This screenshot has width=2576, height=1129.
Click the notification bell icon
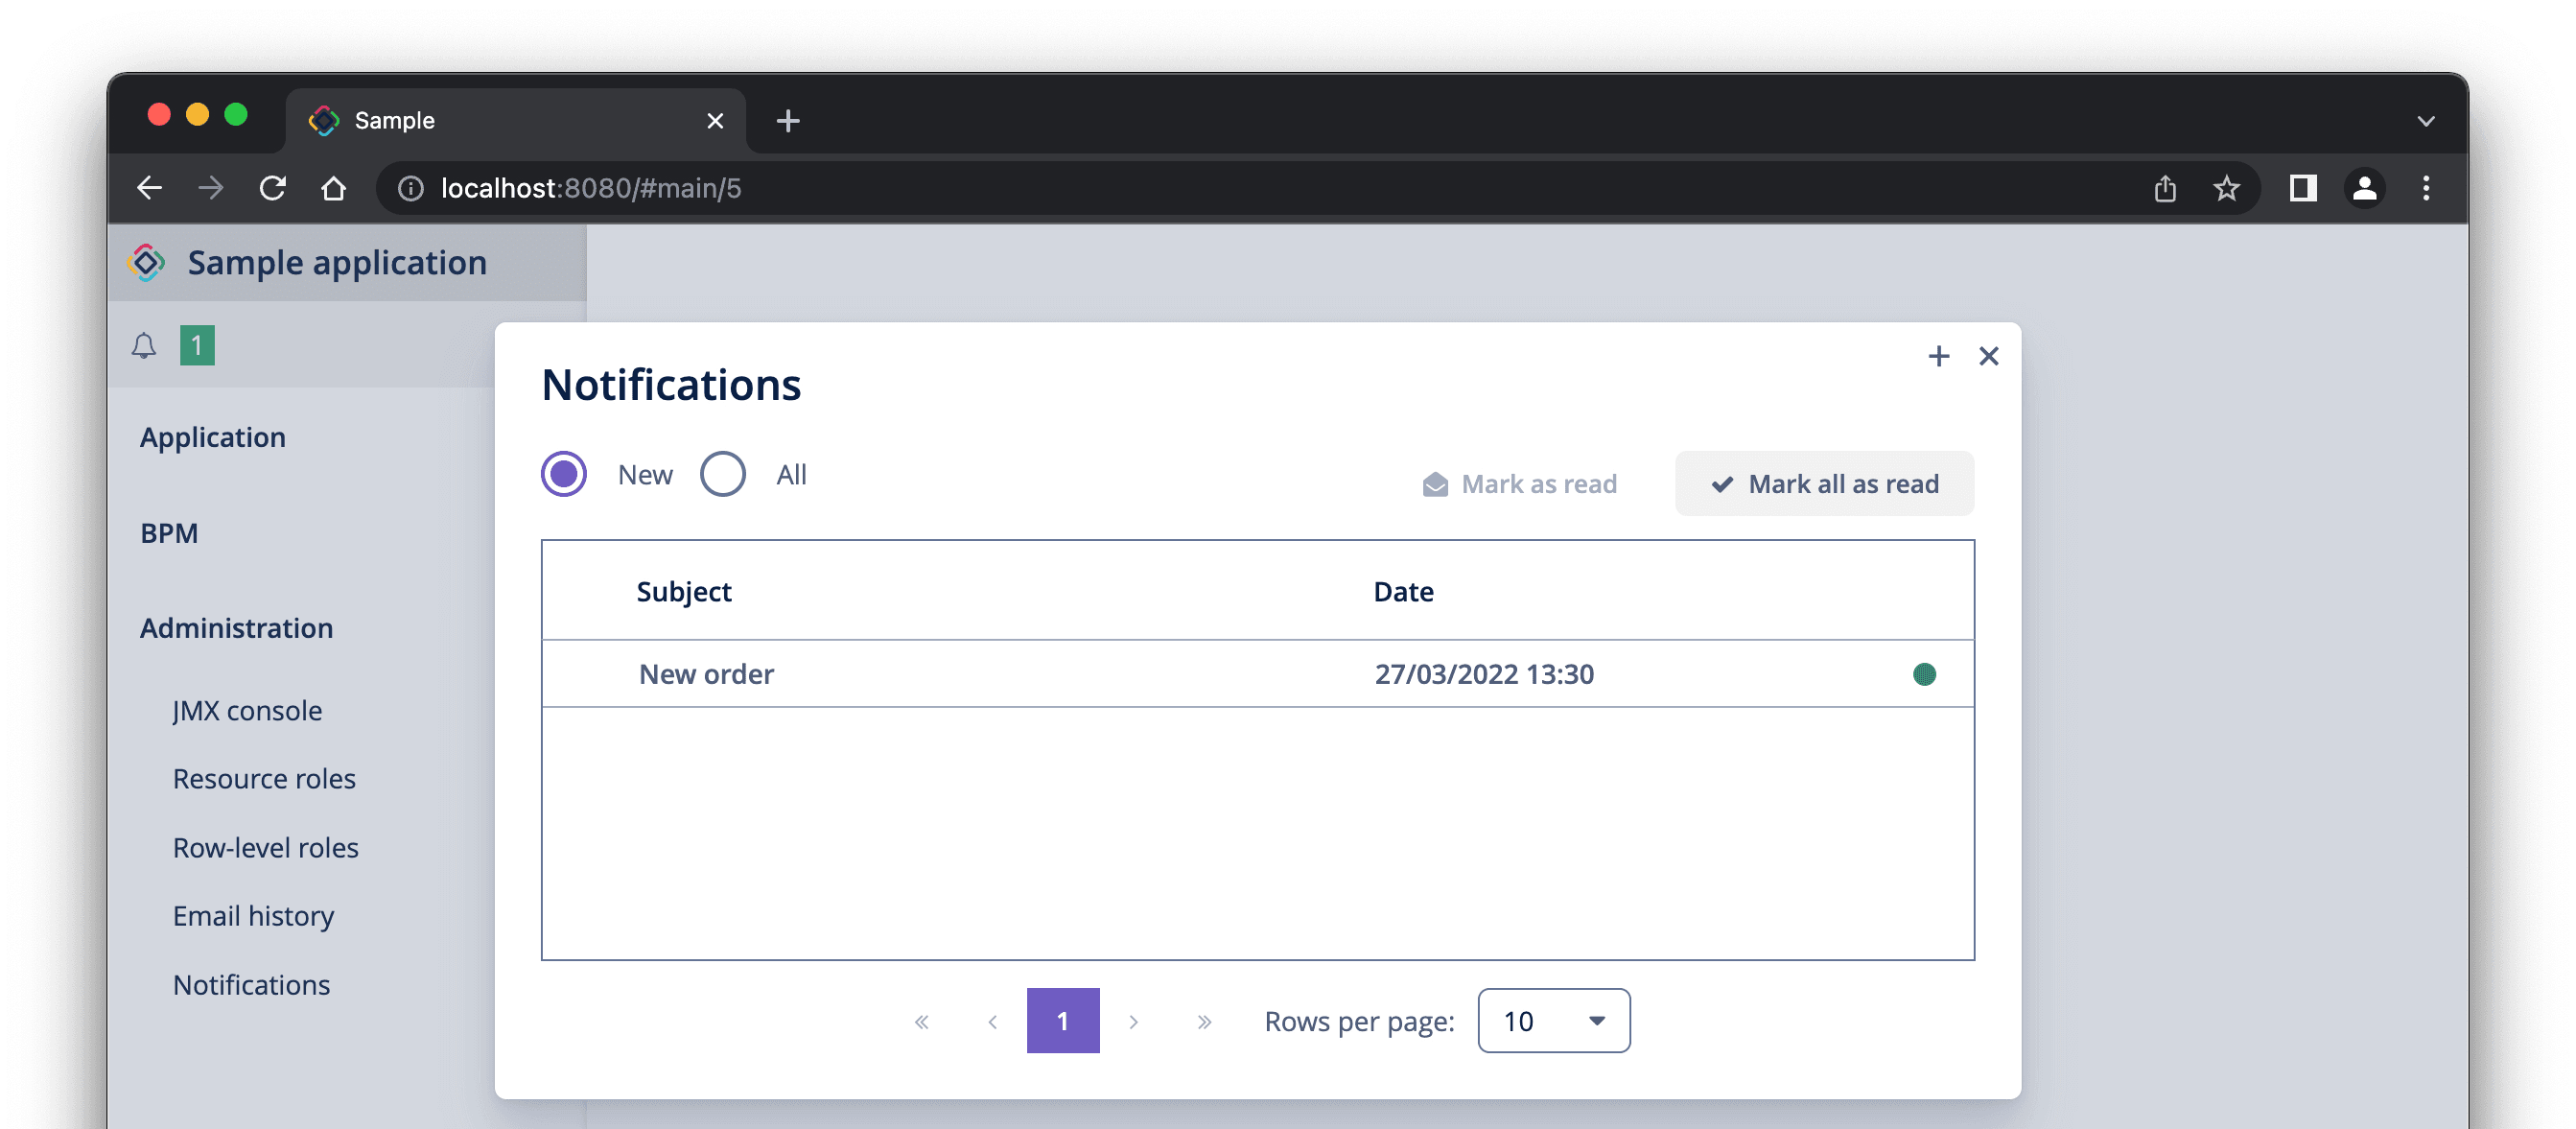144,346
